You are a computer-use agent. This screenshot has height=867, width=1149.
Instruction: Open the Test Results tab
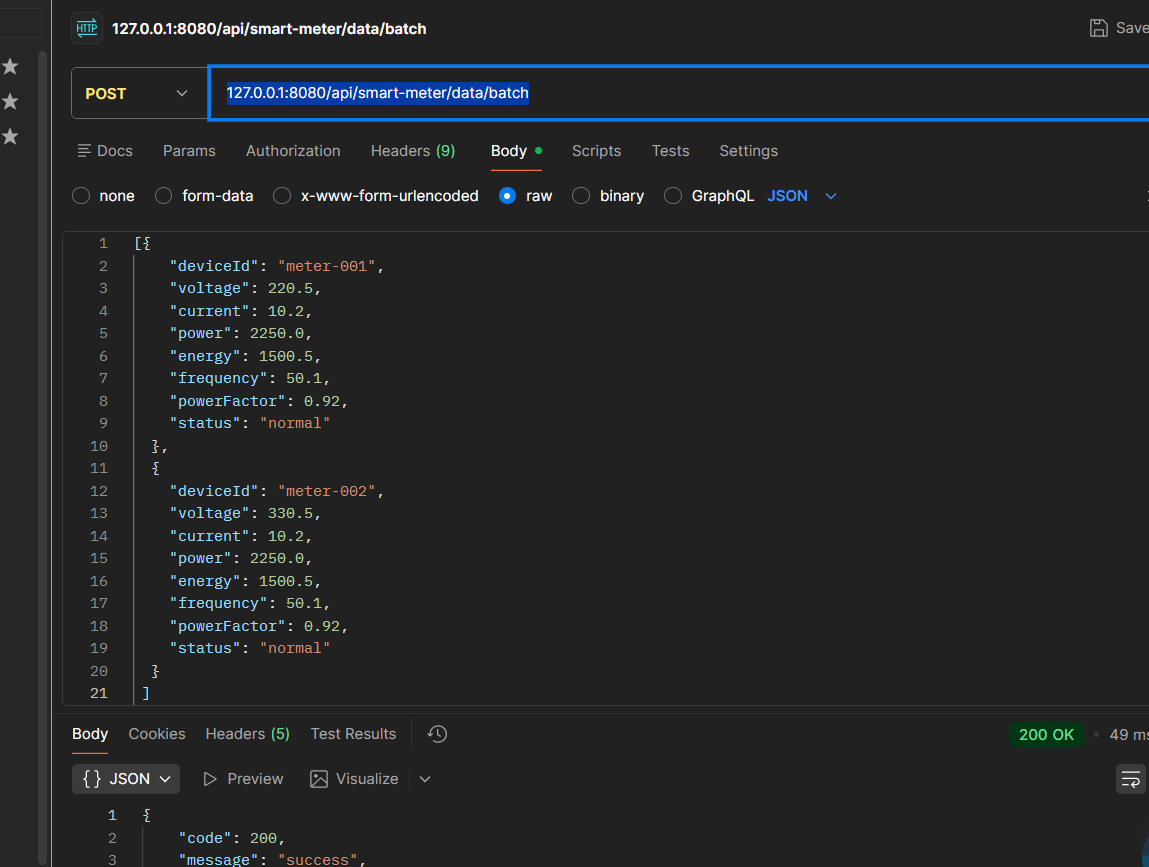[x=353, y=734]
